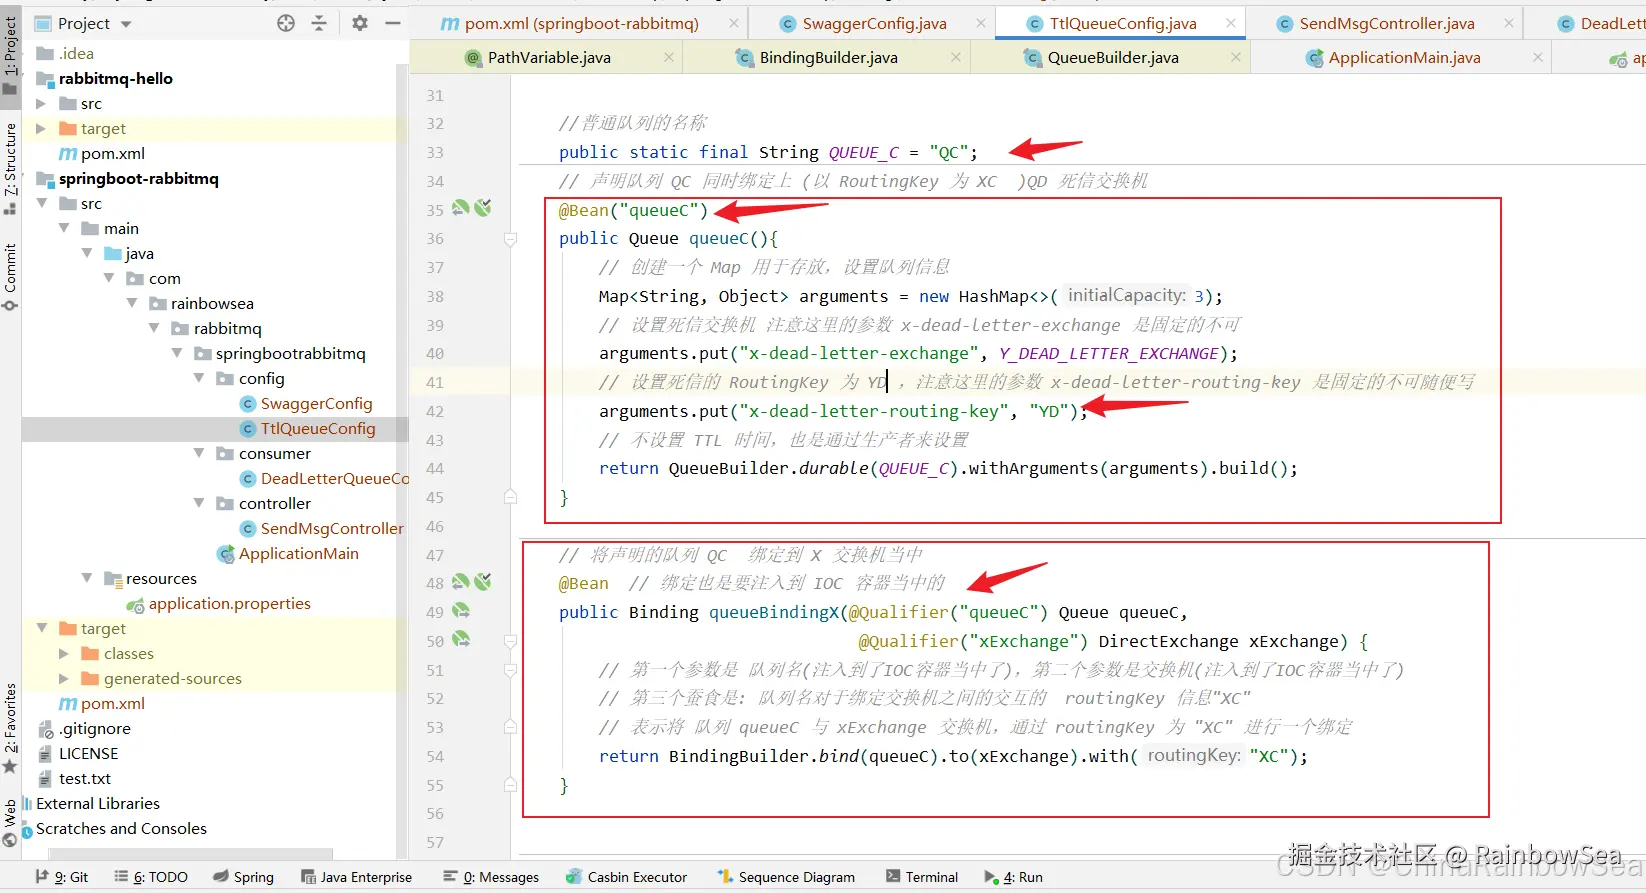Collapse the src folder under springboot-rabbitmq
Viewport: 1646px width, 893px height.
(41, 203)
